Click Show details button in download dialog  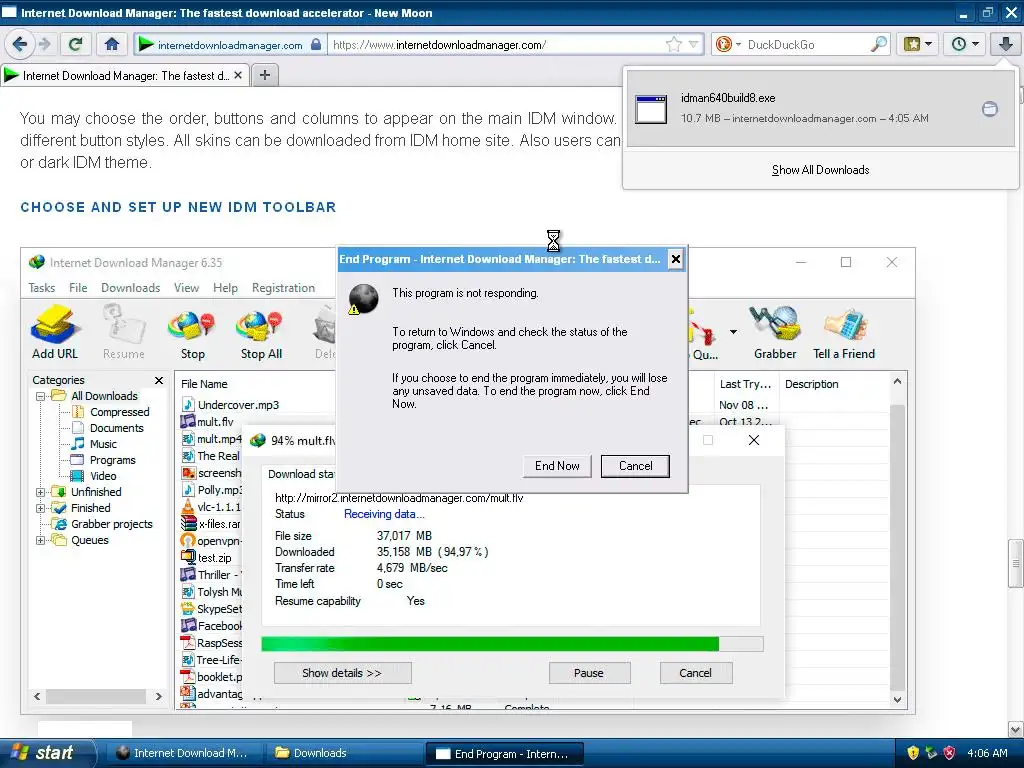pos(342,673)
